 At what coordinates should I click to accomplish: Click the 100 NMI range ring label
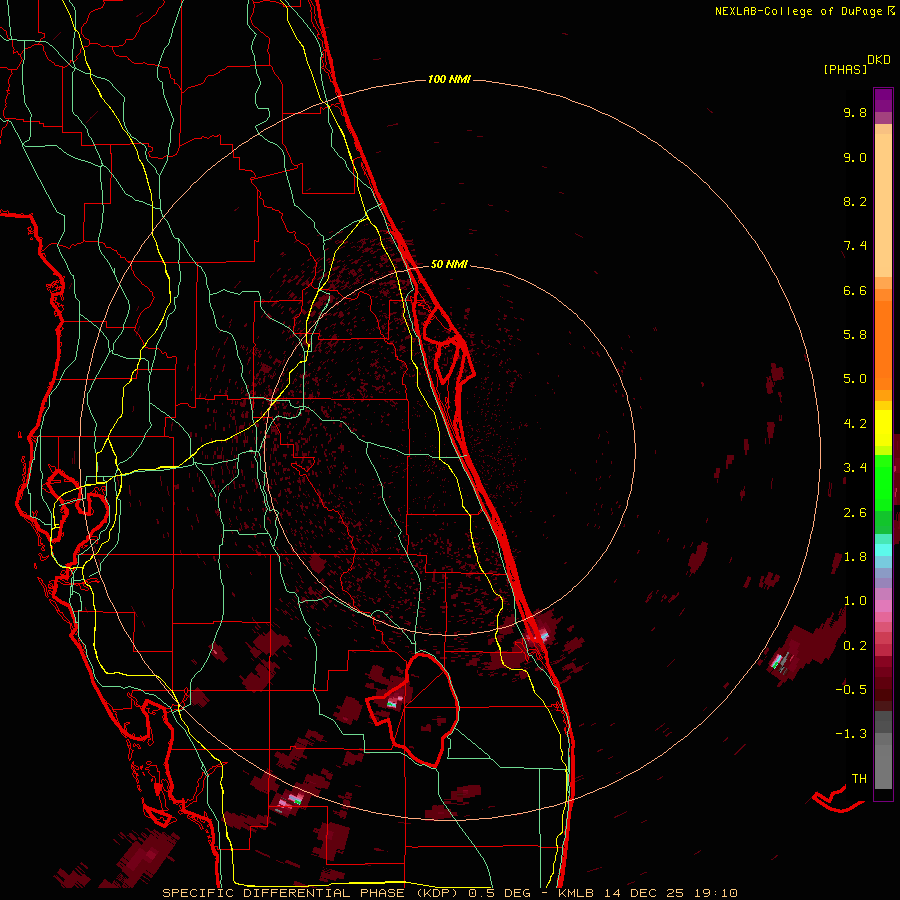click(x=449, y=79)
